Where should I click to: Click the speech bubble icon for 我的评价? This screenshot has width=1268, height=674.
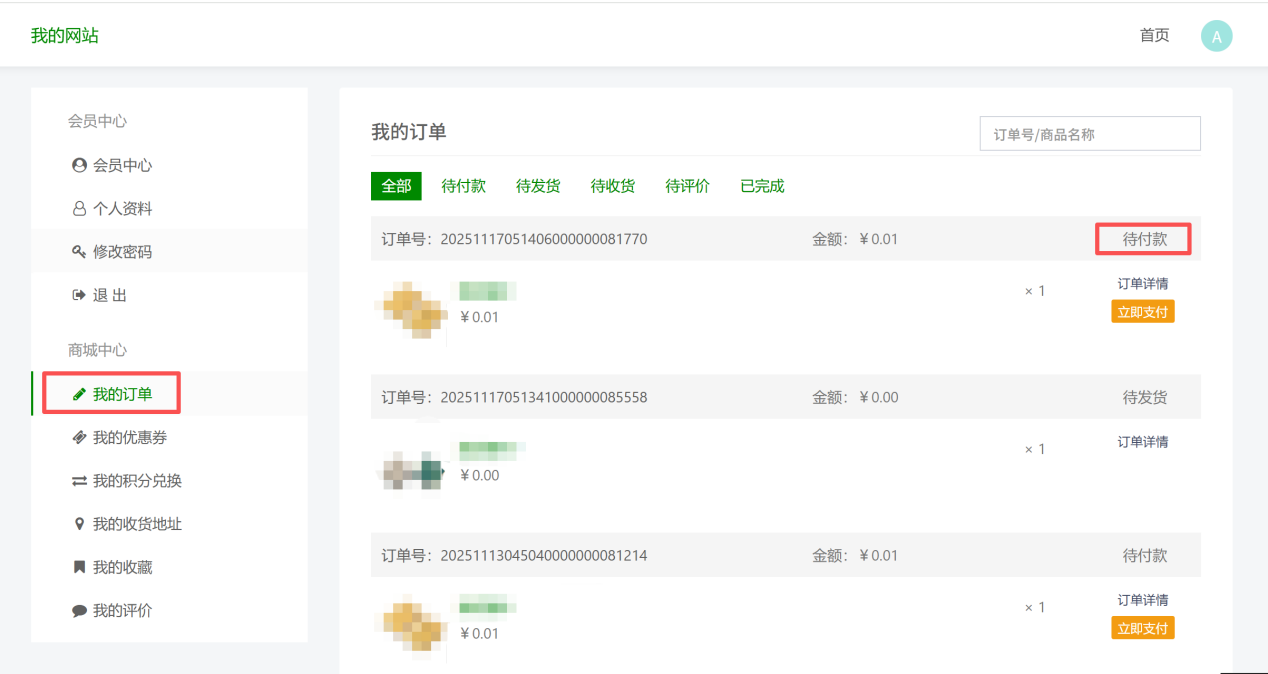(79, 611)
